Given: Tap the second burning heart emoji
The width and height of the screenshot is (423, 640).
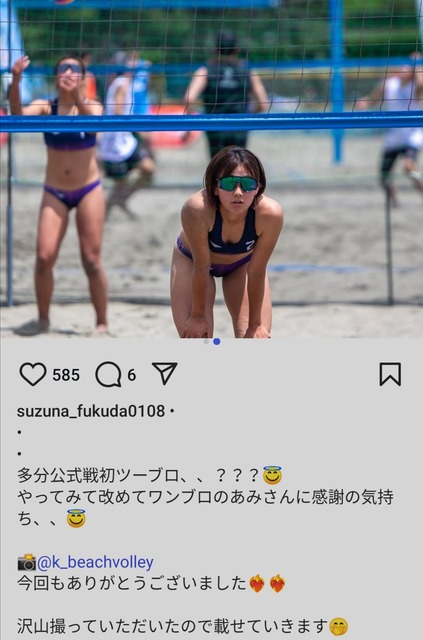Looking at the screenshot, I should (x=277, y=583).
